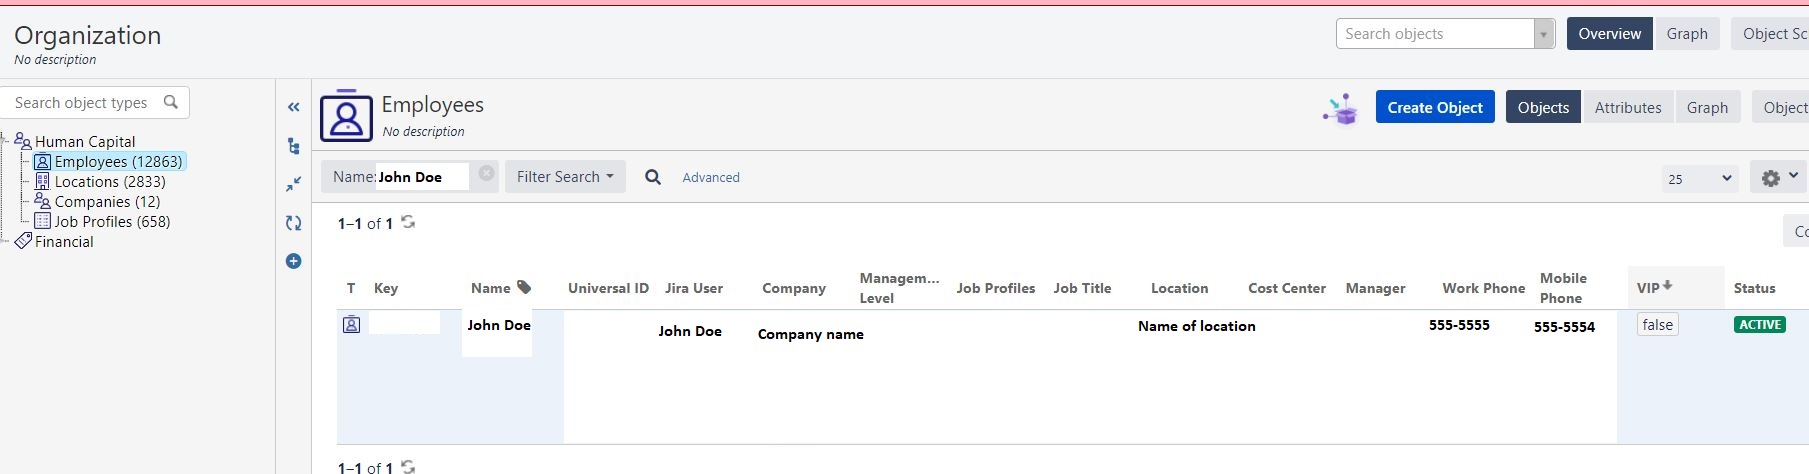Click mobile phone 555-5554

(x=1564, y=327)
